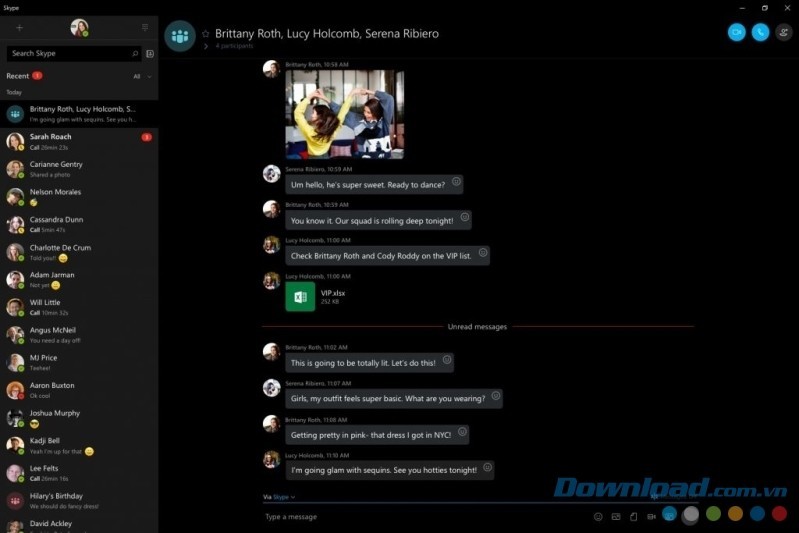799x533 pixels.
Task: Open your profile avatar in the sidebar header
Action: click(79, 28)
